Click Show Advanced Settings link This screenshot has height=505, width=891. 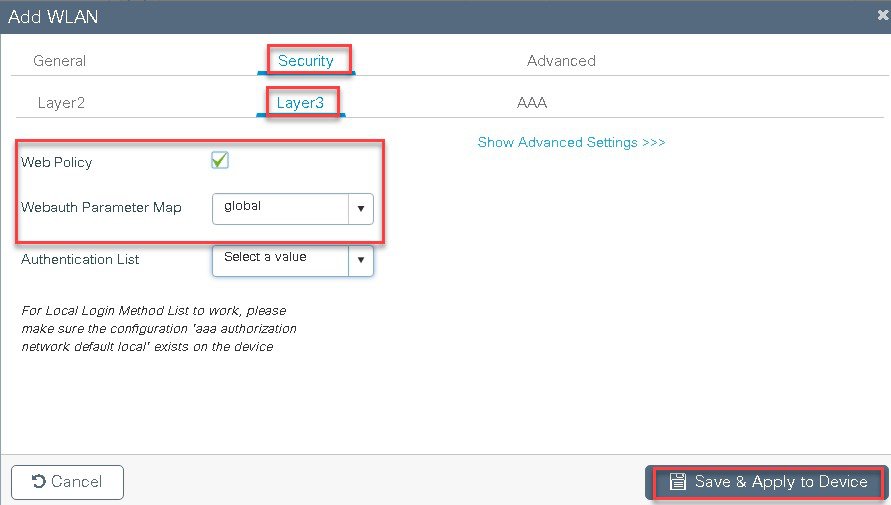pos(572,142)
